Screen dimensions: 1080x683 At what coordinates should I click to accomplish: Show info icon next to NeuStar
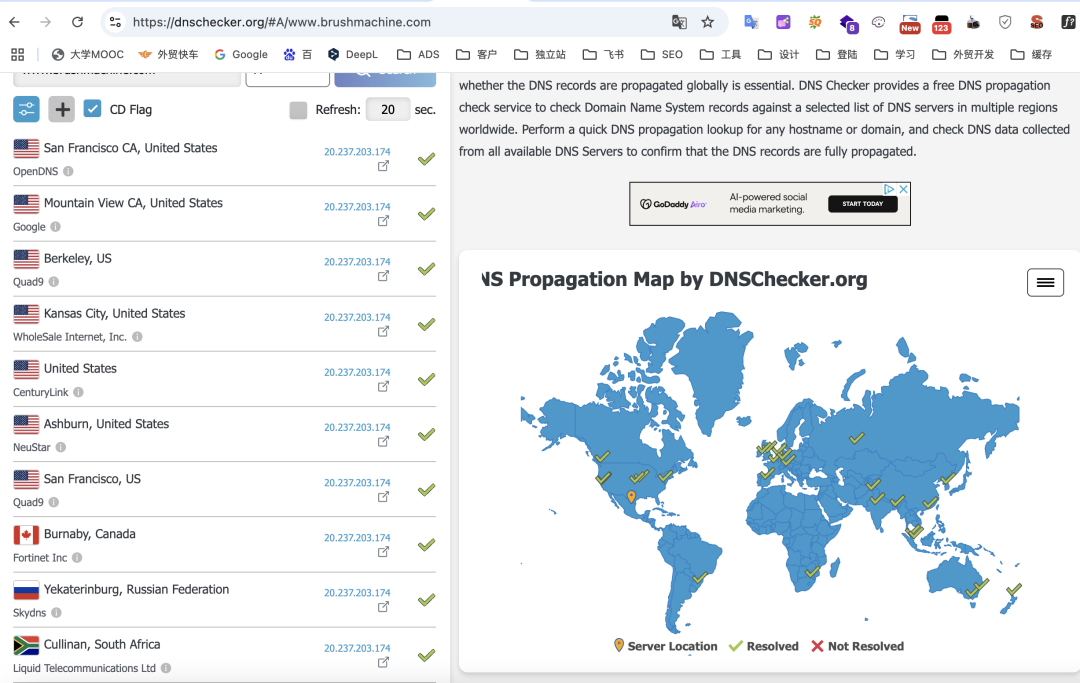[61, 447]
